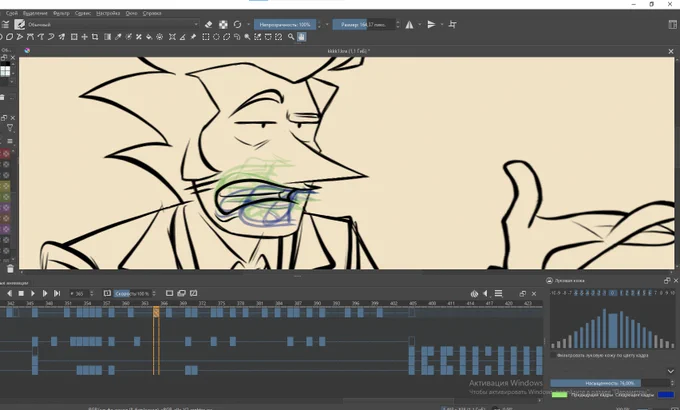Select the Colorize mask tool
680x410 pixels.
coord(128,37)
